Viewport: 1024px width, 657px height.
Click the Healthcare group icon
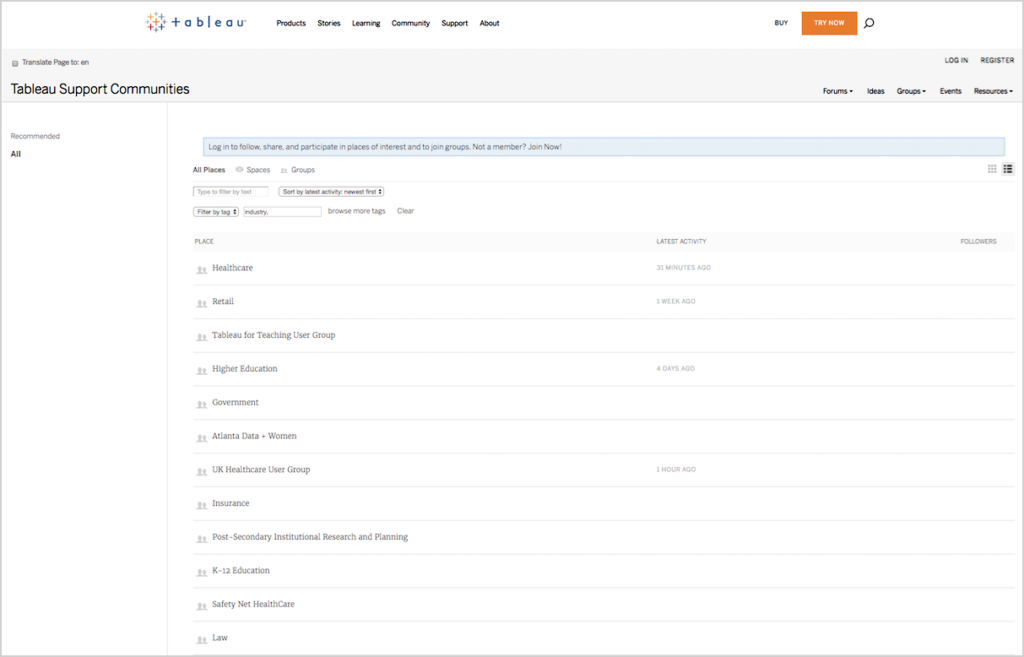[201, 269]
